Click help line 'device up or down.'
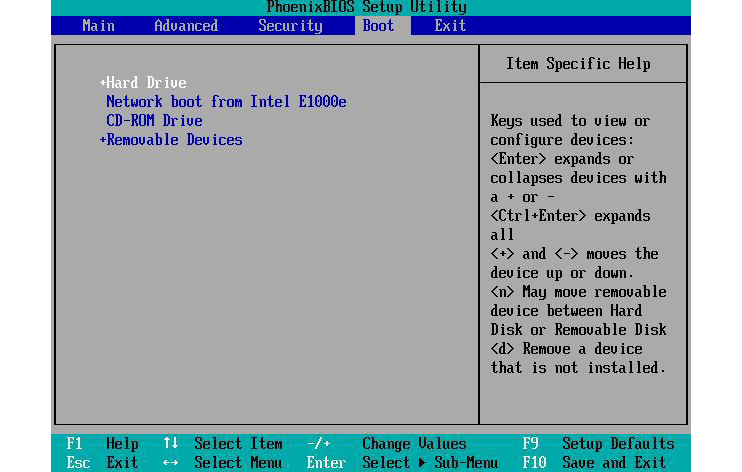This screenshot has height=472, width=742. click(x=562, y=273)
